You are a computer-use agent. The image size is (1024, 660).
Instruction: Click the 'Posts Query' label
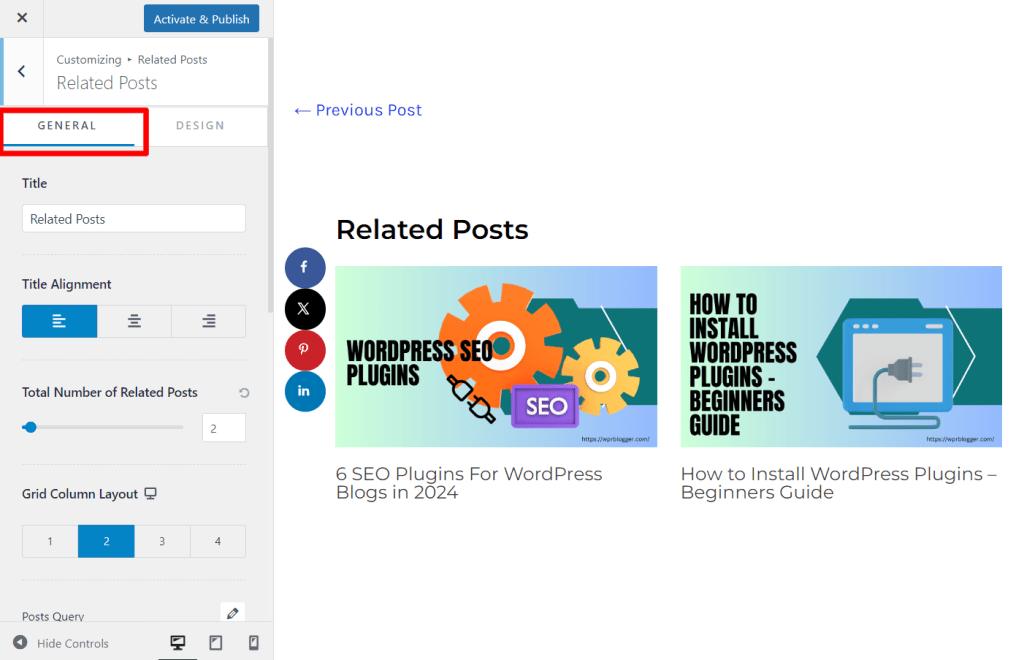click(x=53, y=616)
